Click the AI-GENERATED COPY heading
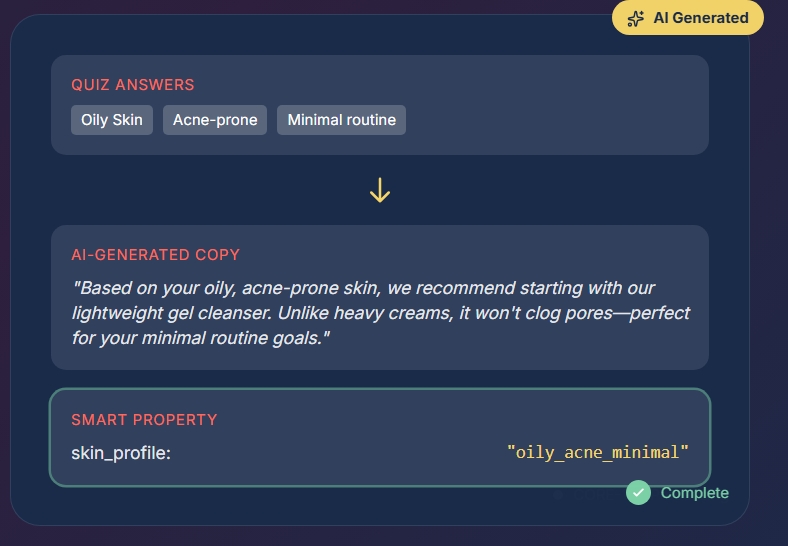 155,255
